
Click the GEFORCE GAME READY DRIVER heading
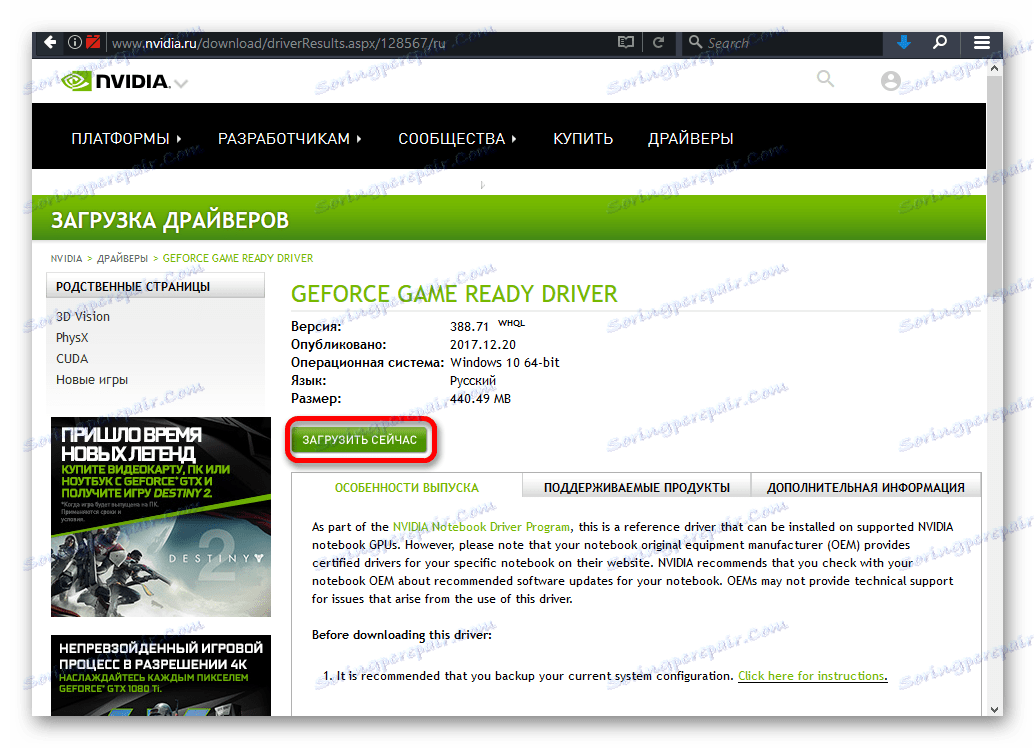[454, 294]
